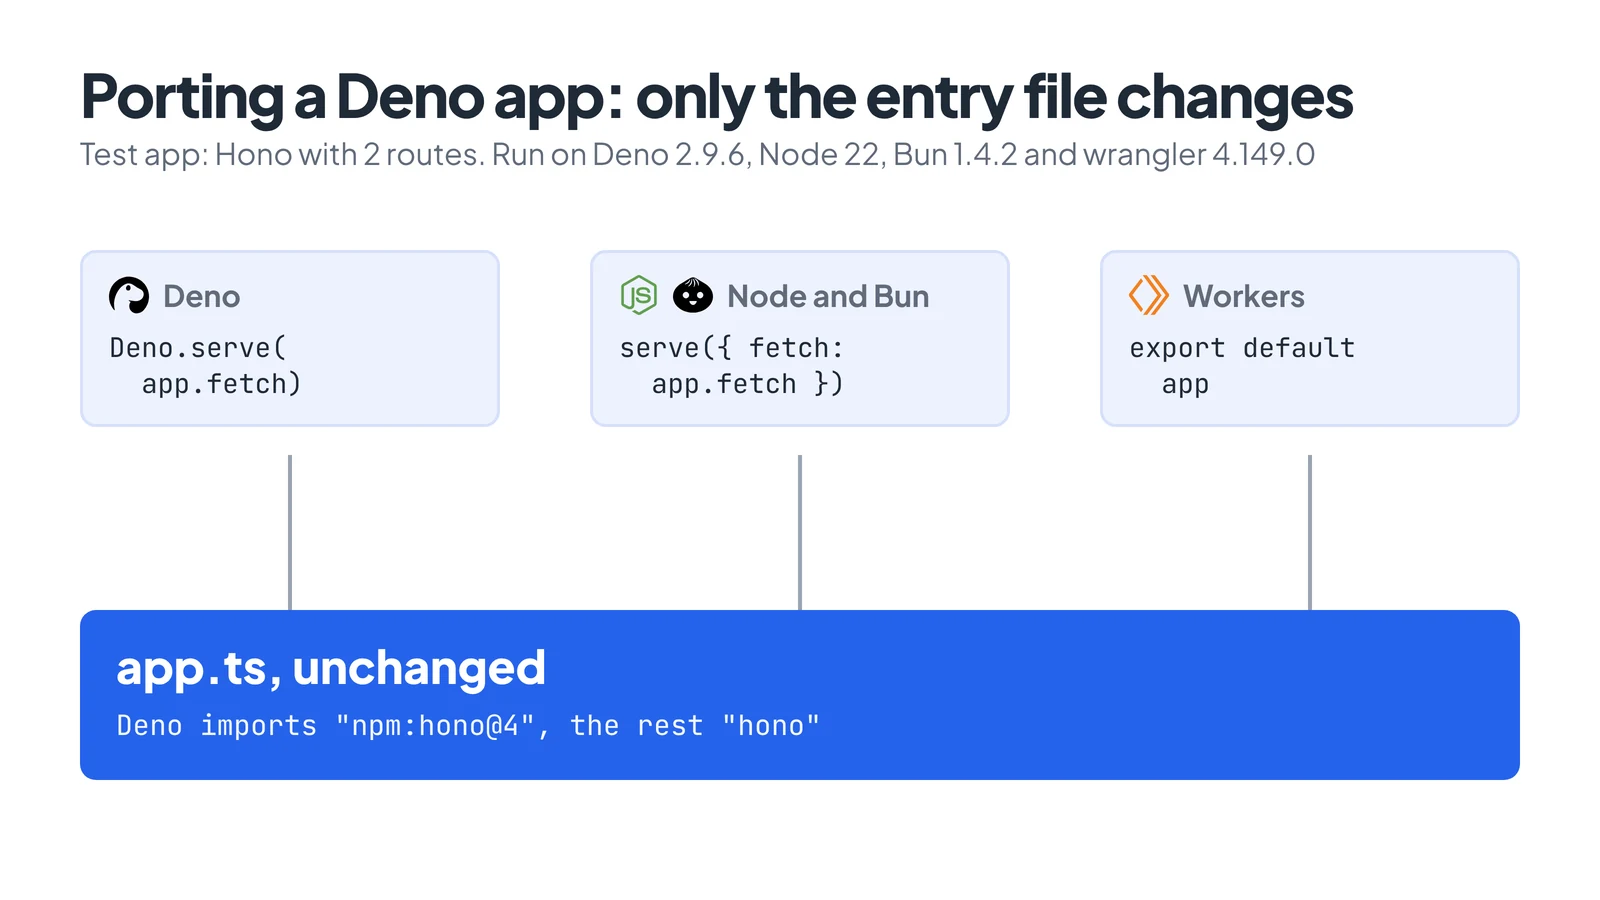Click the green Node.js hexagon icon
Viewport: 1600px width, 900px height.
pos(639,296)
